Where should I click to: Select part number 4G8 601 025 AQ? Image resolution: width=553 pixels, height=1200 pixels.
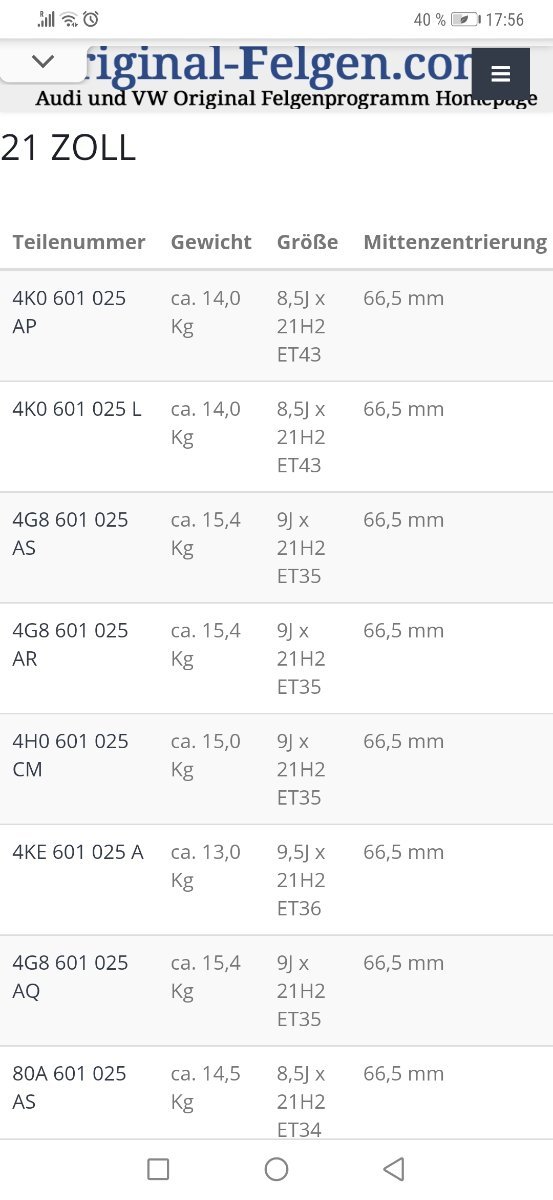click(x=70, y=976)
